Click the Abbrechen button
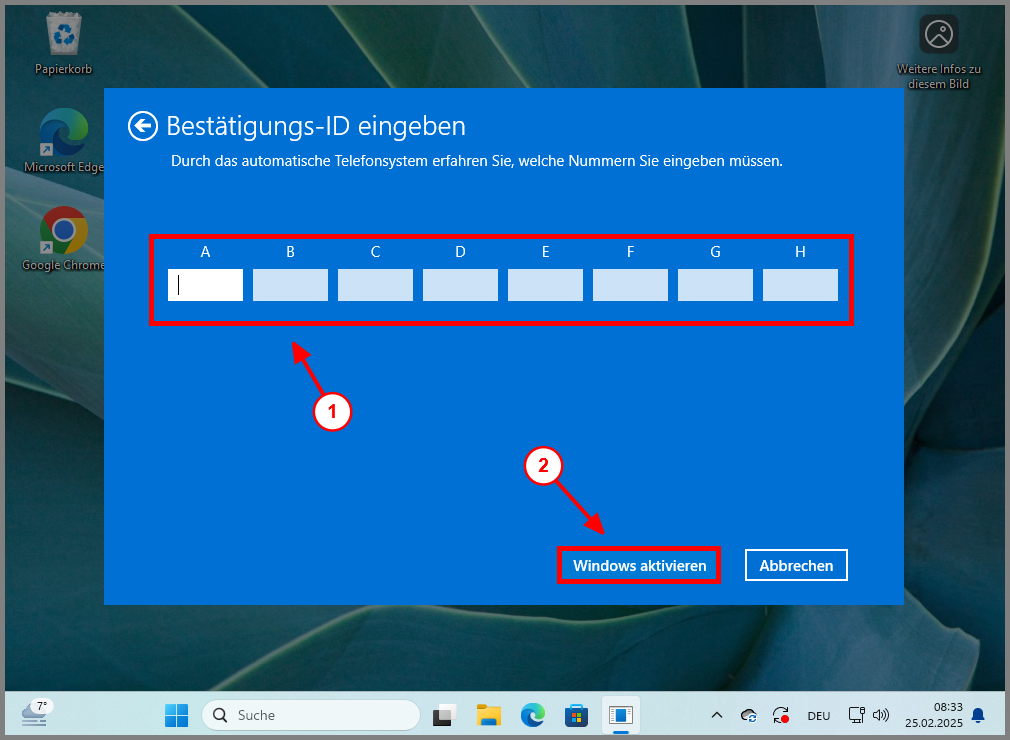 pos(796,565)
